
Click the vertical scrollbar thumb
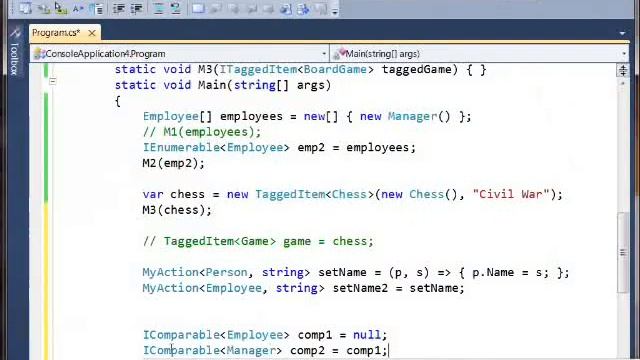point(623,252)
